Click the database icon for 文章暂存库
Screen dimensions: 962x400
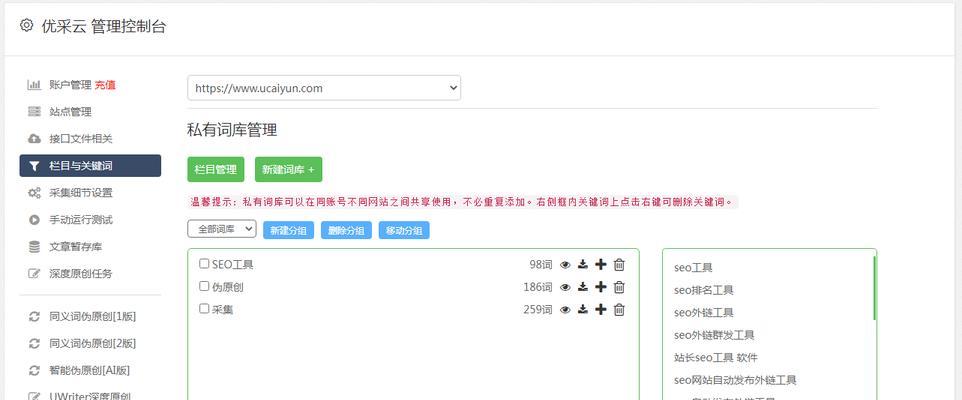pos(34,247)
